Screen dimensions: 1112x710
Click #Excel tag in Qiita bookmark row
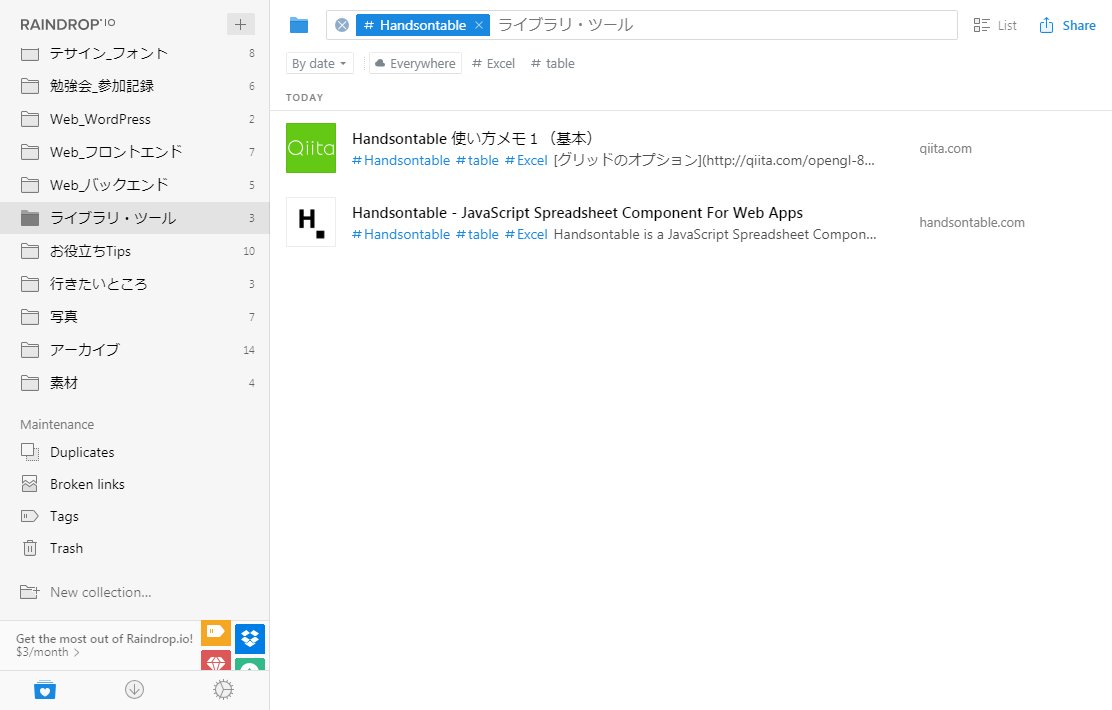click(526, 160)
